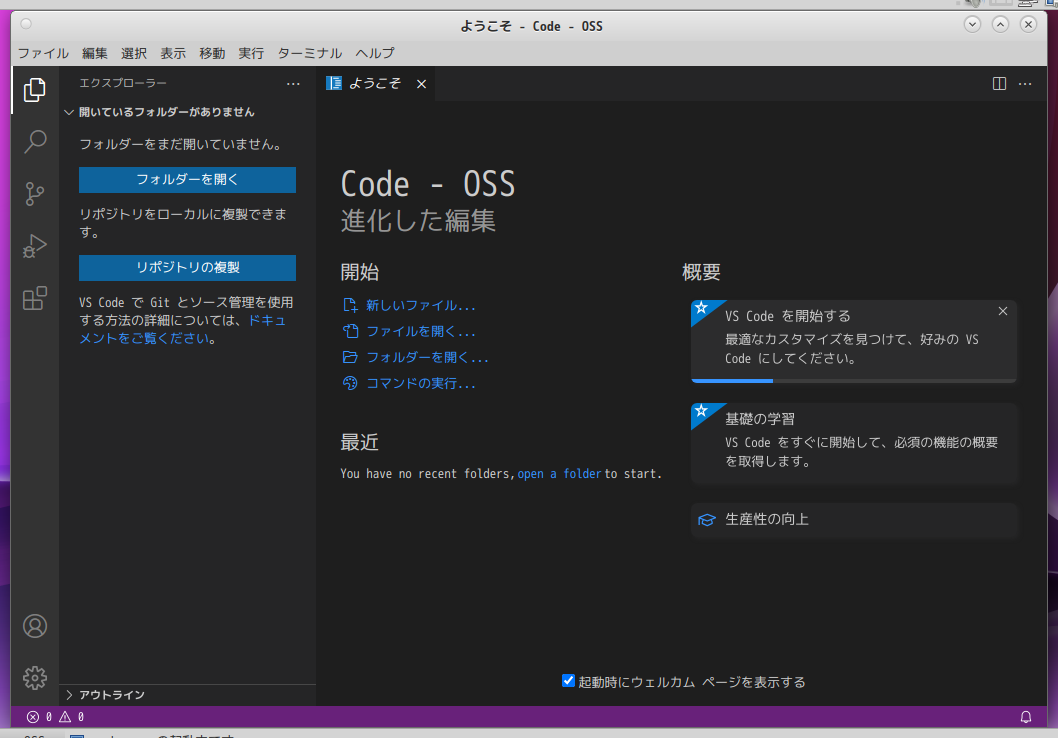Screen dimensions: 1058x738
Task: Click the 新しいファイル... link
Action: [421, 306]
